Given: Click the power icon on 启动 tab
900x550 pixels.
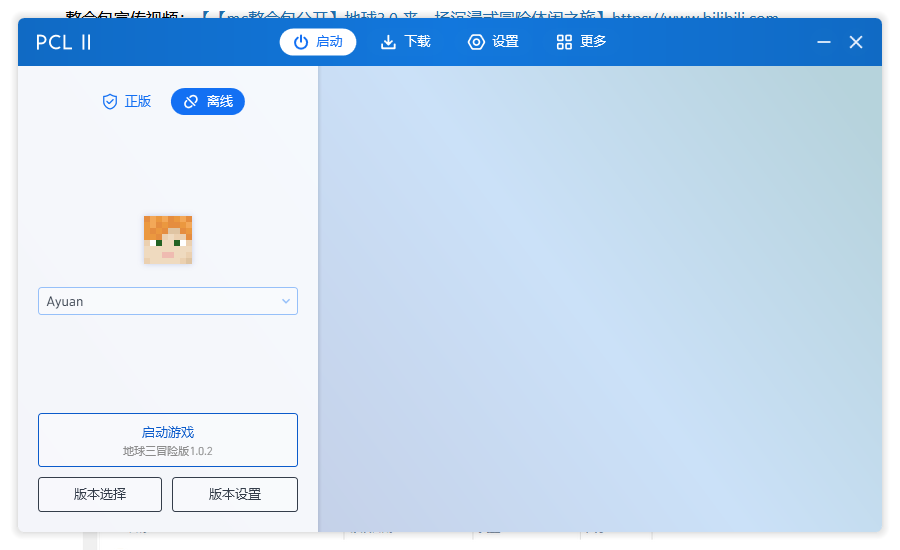Looking at the screenshot, I should pos(300,42).
